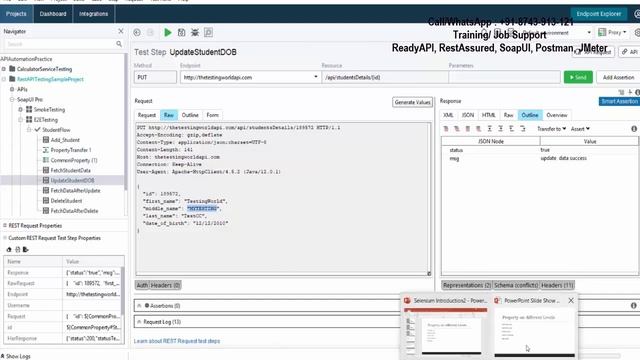Open Headers (0) tab below request

point(165,285)
